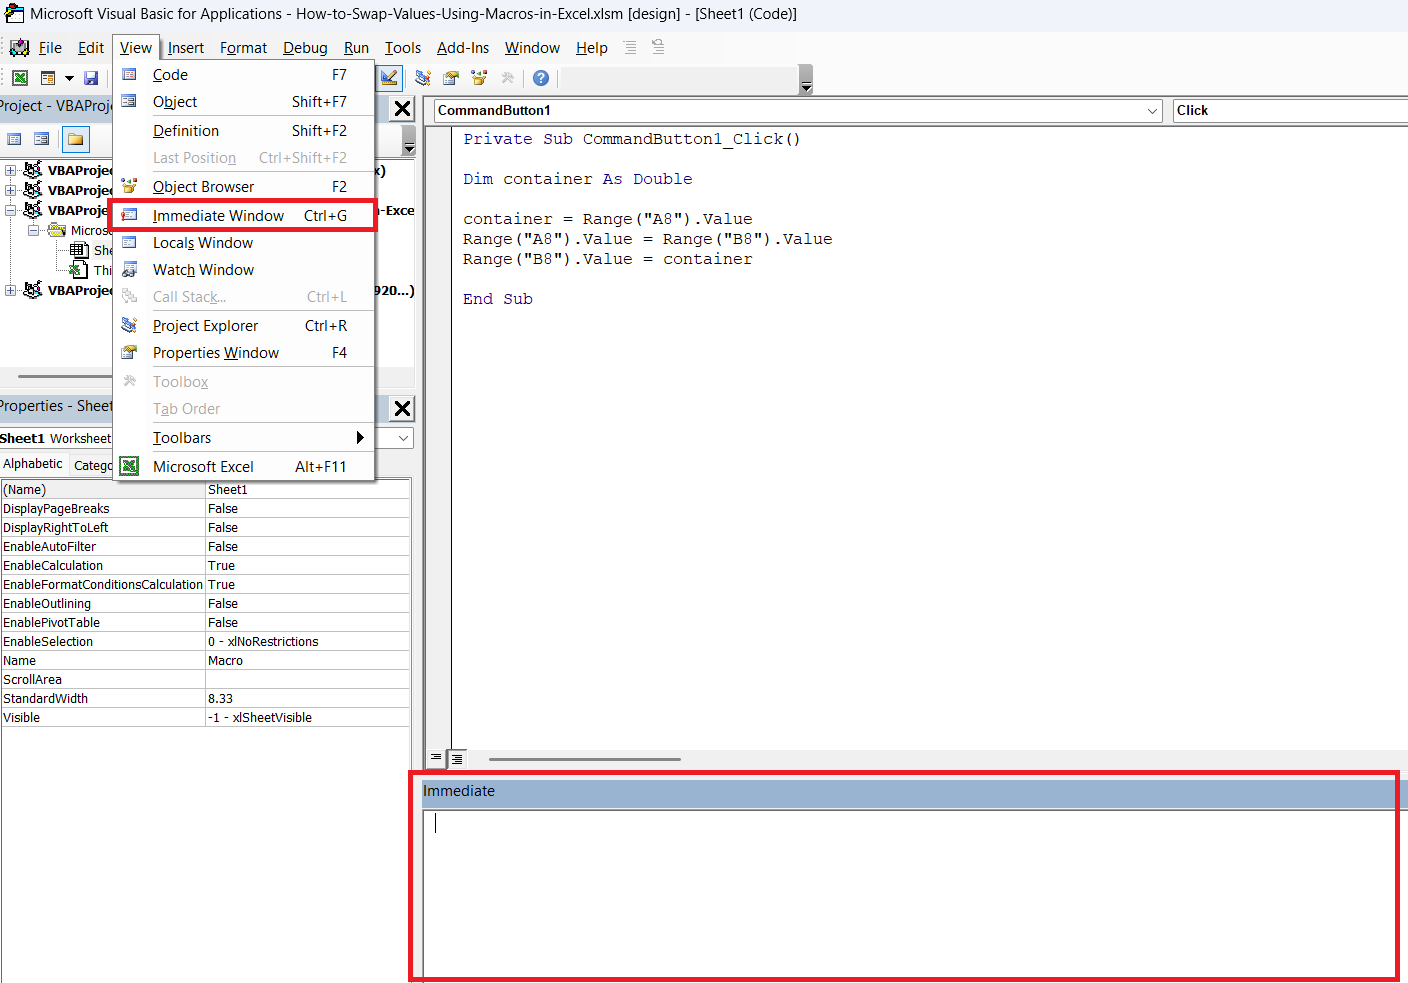Click the Visible property value xlSheetVisible
The height and width of the screenshot is (983, 1408).
point(308,718)
